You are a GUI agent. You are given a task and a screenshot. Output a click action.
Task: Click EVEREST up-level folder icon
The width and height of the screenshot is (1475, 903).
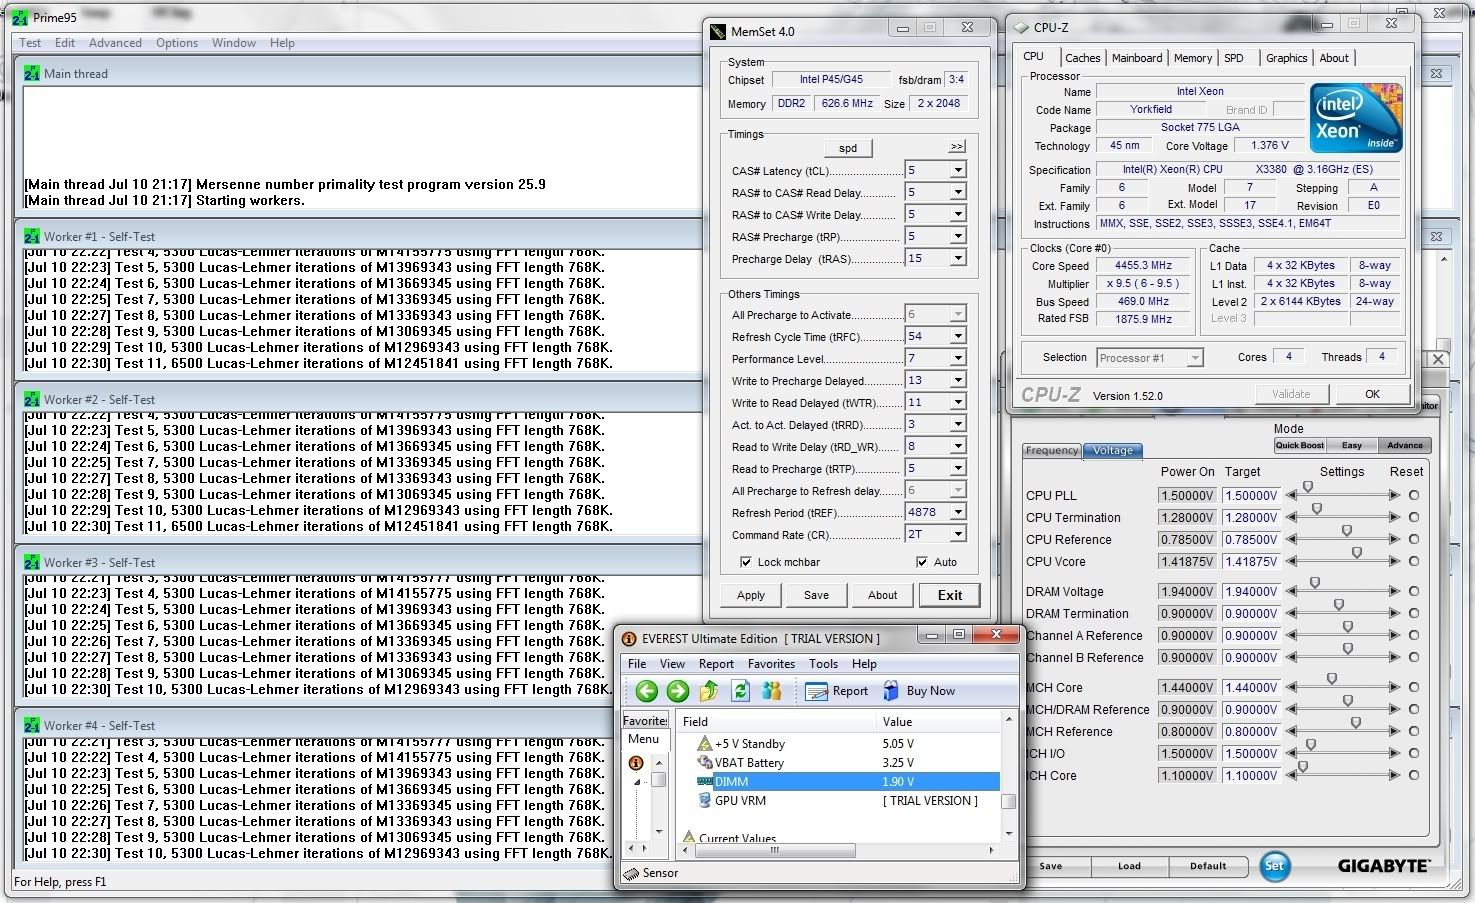[x=709, y=691]
